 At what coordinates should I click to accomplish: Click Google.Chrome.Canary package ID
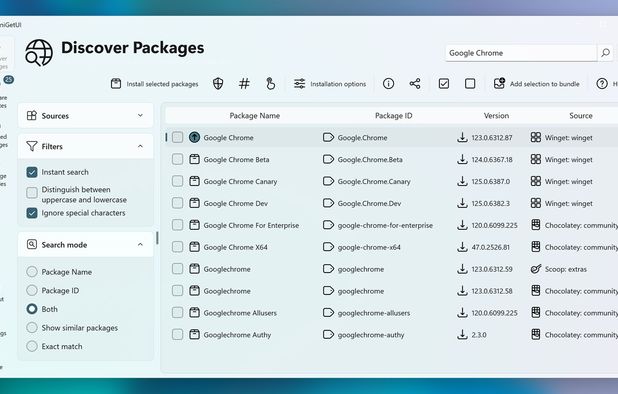point(374,182)
